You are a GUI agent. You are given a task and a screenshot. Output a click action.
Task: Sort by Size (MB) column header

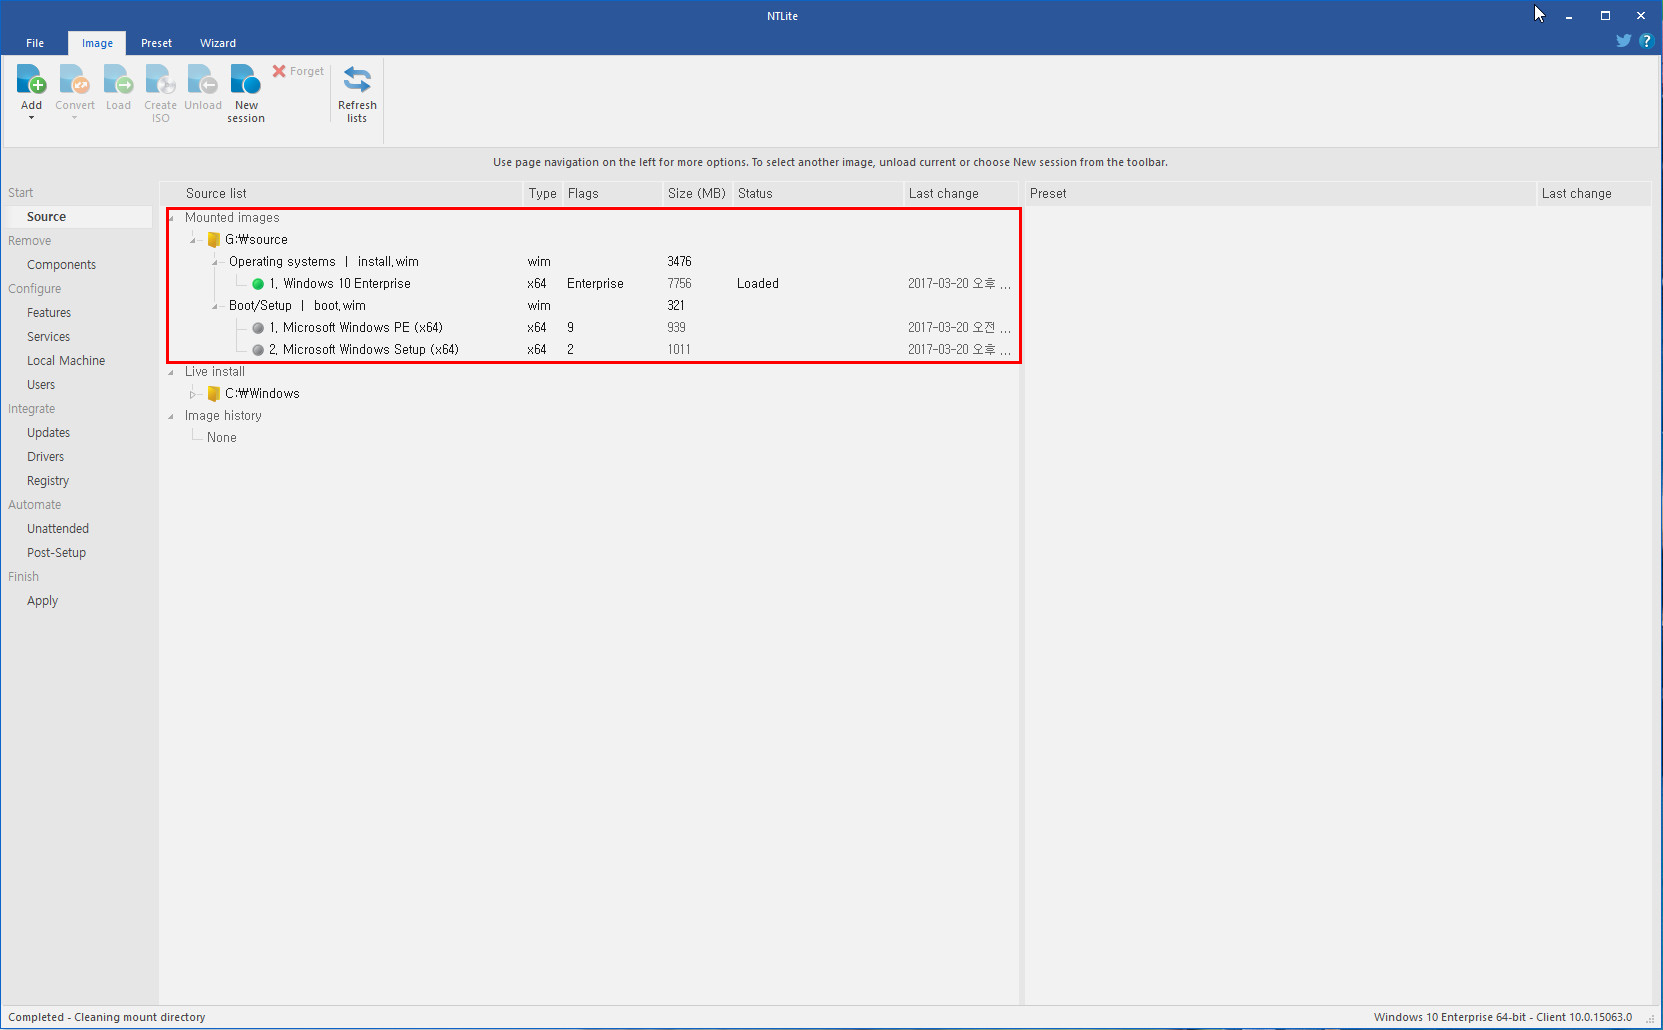[697, 194]
